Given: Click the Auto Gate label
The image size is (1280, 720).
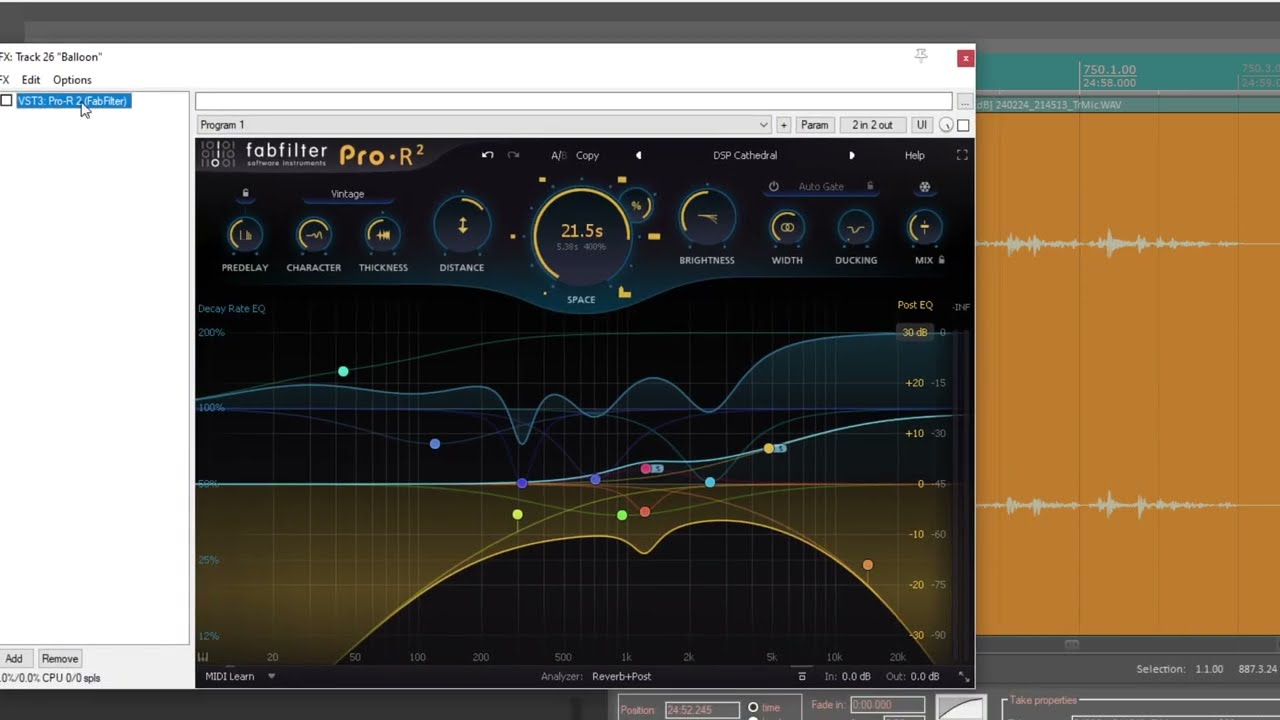Looking at the screenshot, I should 821,187.
